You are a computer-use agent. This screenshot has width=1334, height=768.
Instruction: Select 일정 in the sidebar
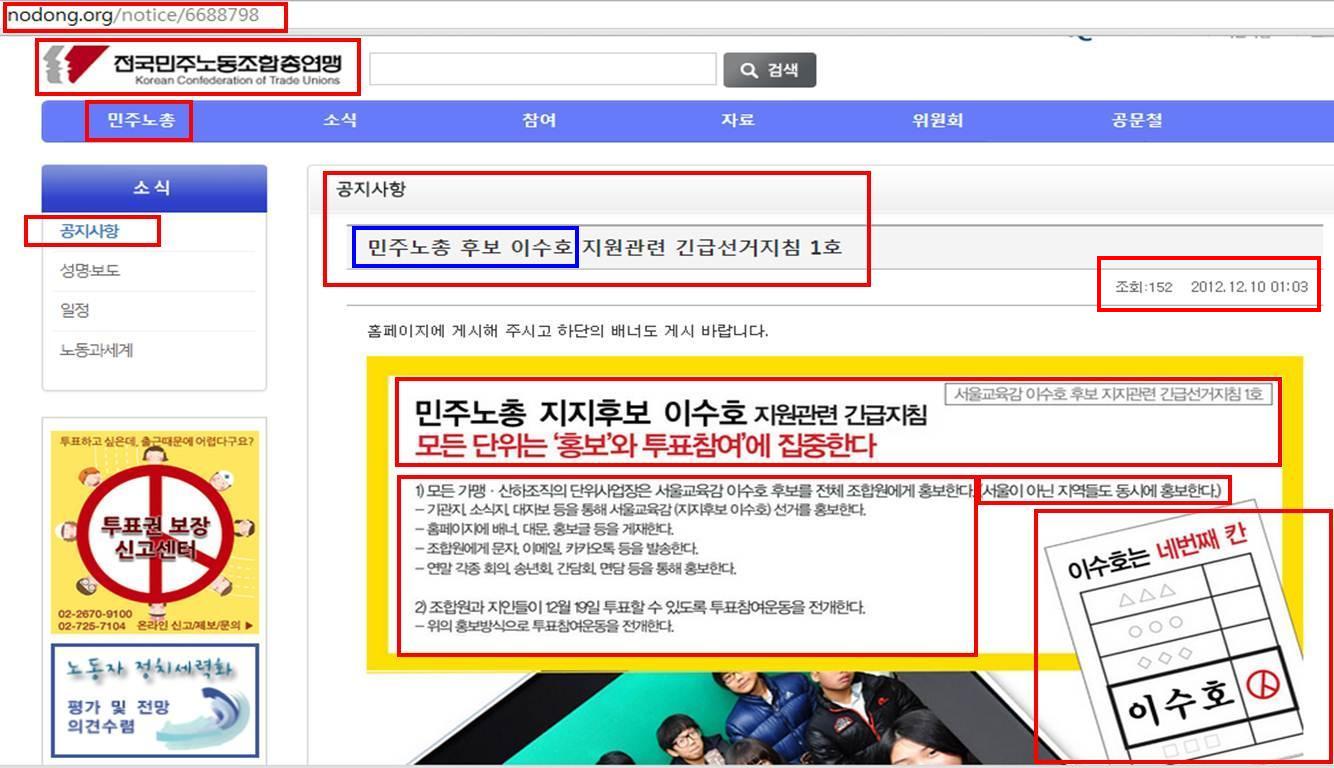pyautogui.click(x=74, y=311)
